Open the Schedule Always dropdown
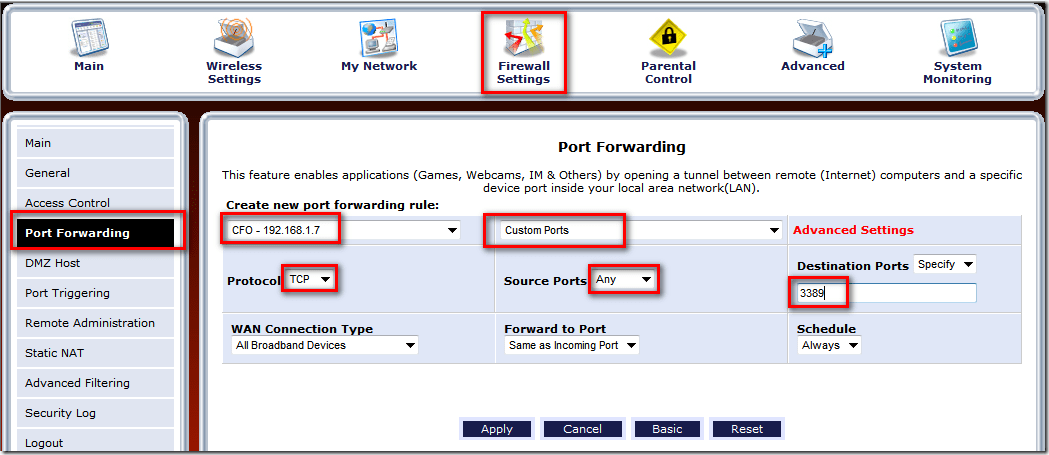This screenshot has width=1049, height=455. point(829,345)
